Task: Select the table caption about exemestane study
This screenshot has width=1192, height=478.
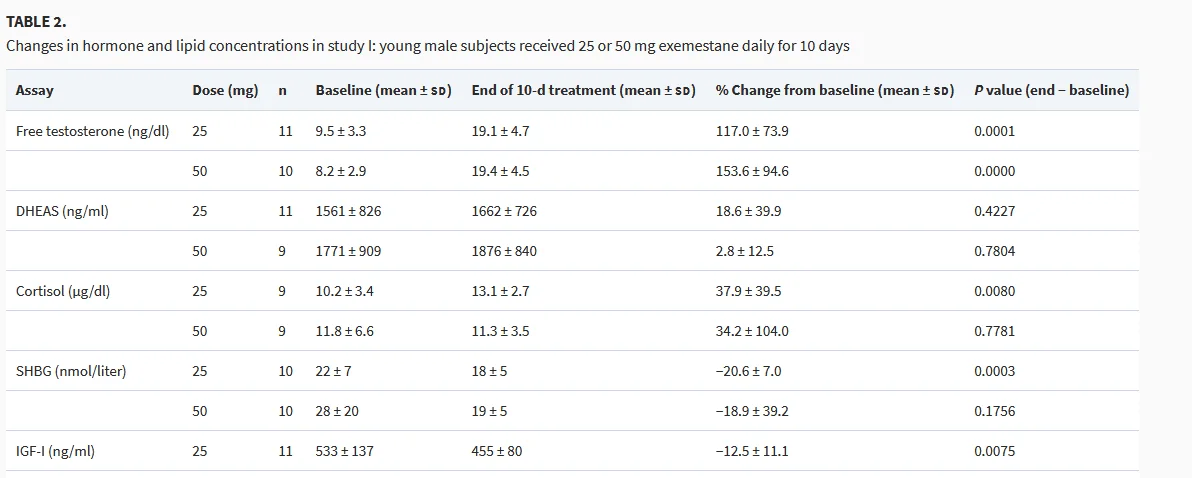Action: tap(428, 46)
